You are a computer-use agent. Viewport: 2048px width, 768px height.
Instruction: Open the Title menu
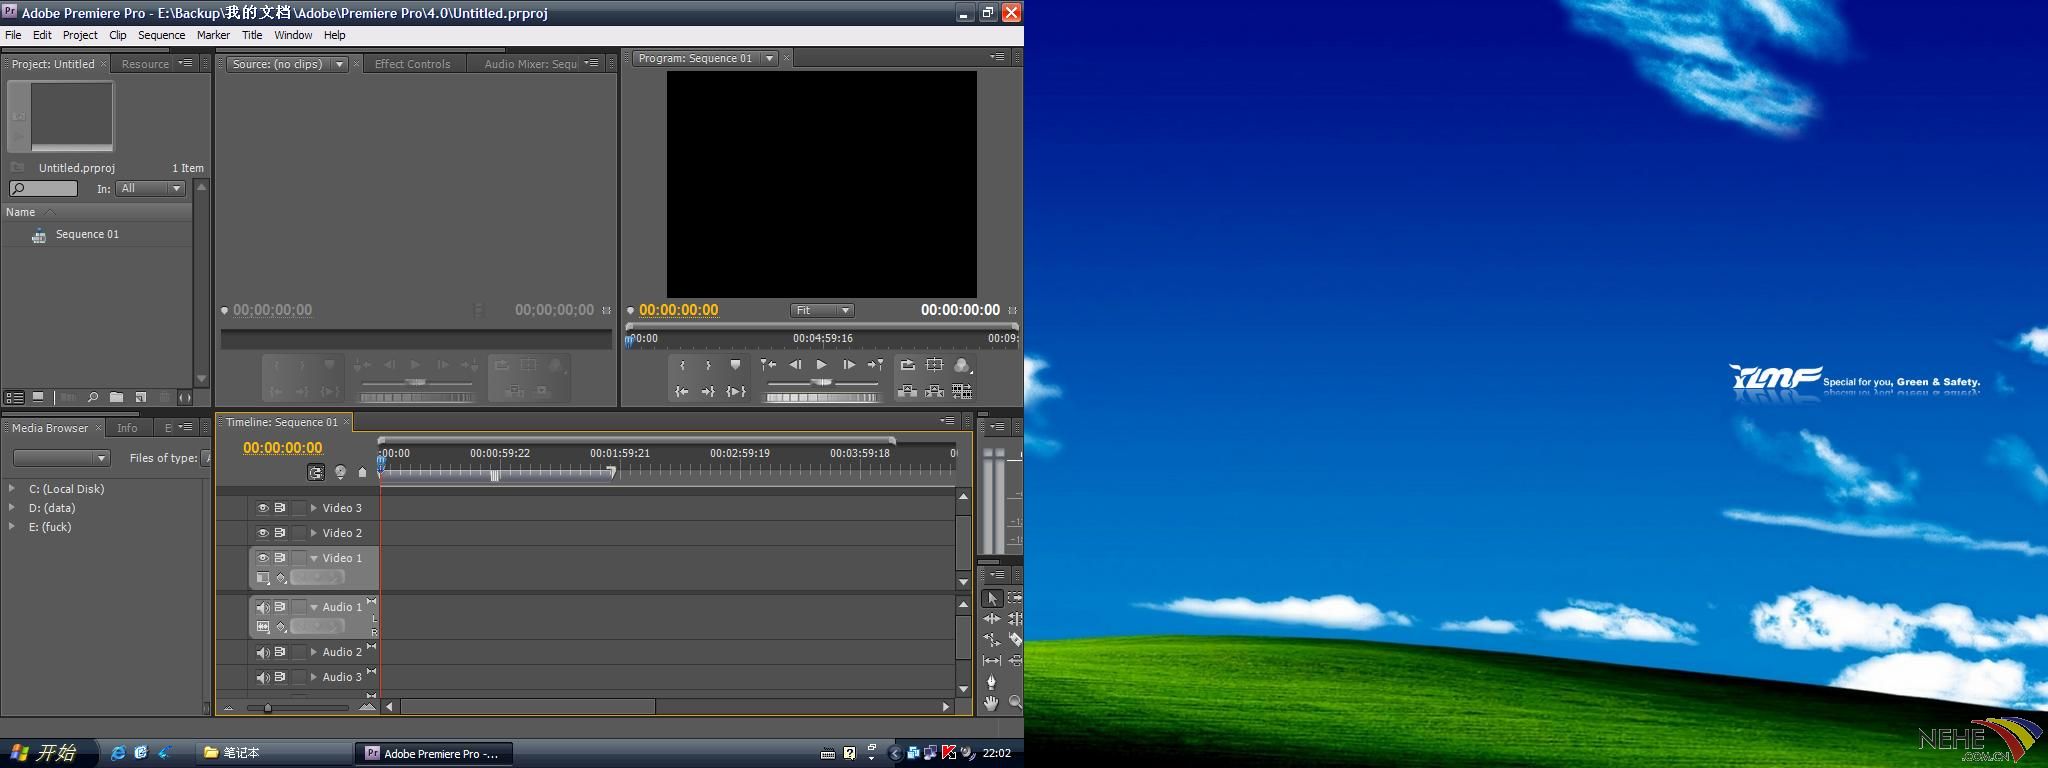[x=252, y=35]
